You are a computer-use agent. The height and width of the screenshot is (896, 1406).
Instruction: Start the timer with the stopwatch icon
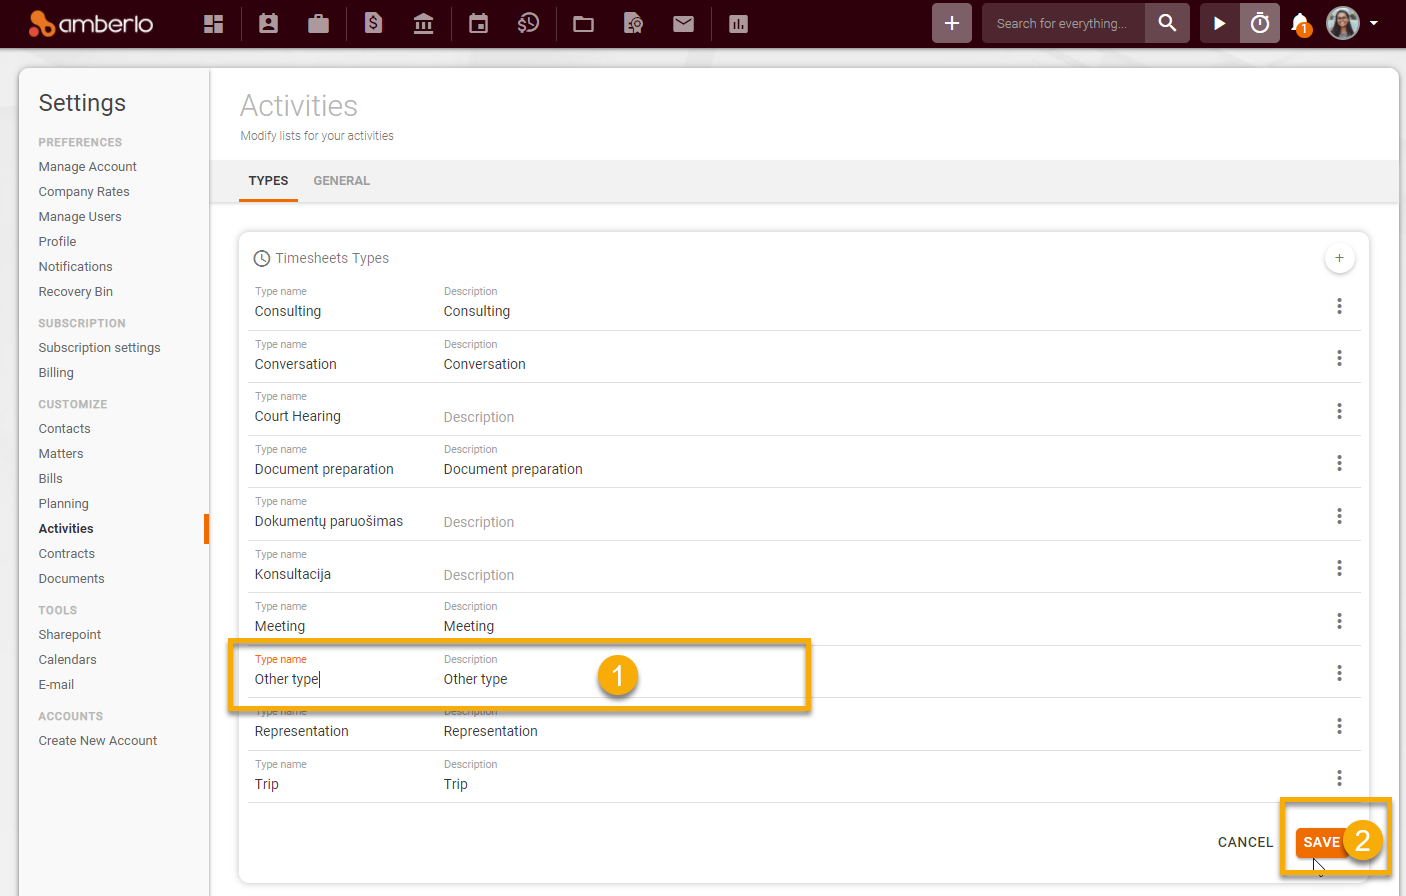click(x=1259, y=23)
